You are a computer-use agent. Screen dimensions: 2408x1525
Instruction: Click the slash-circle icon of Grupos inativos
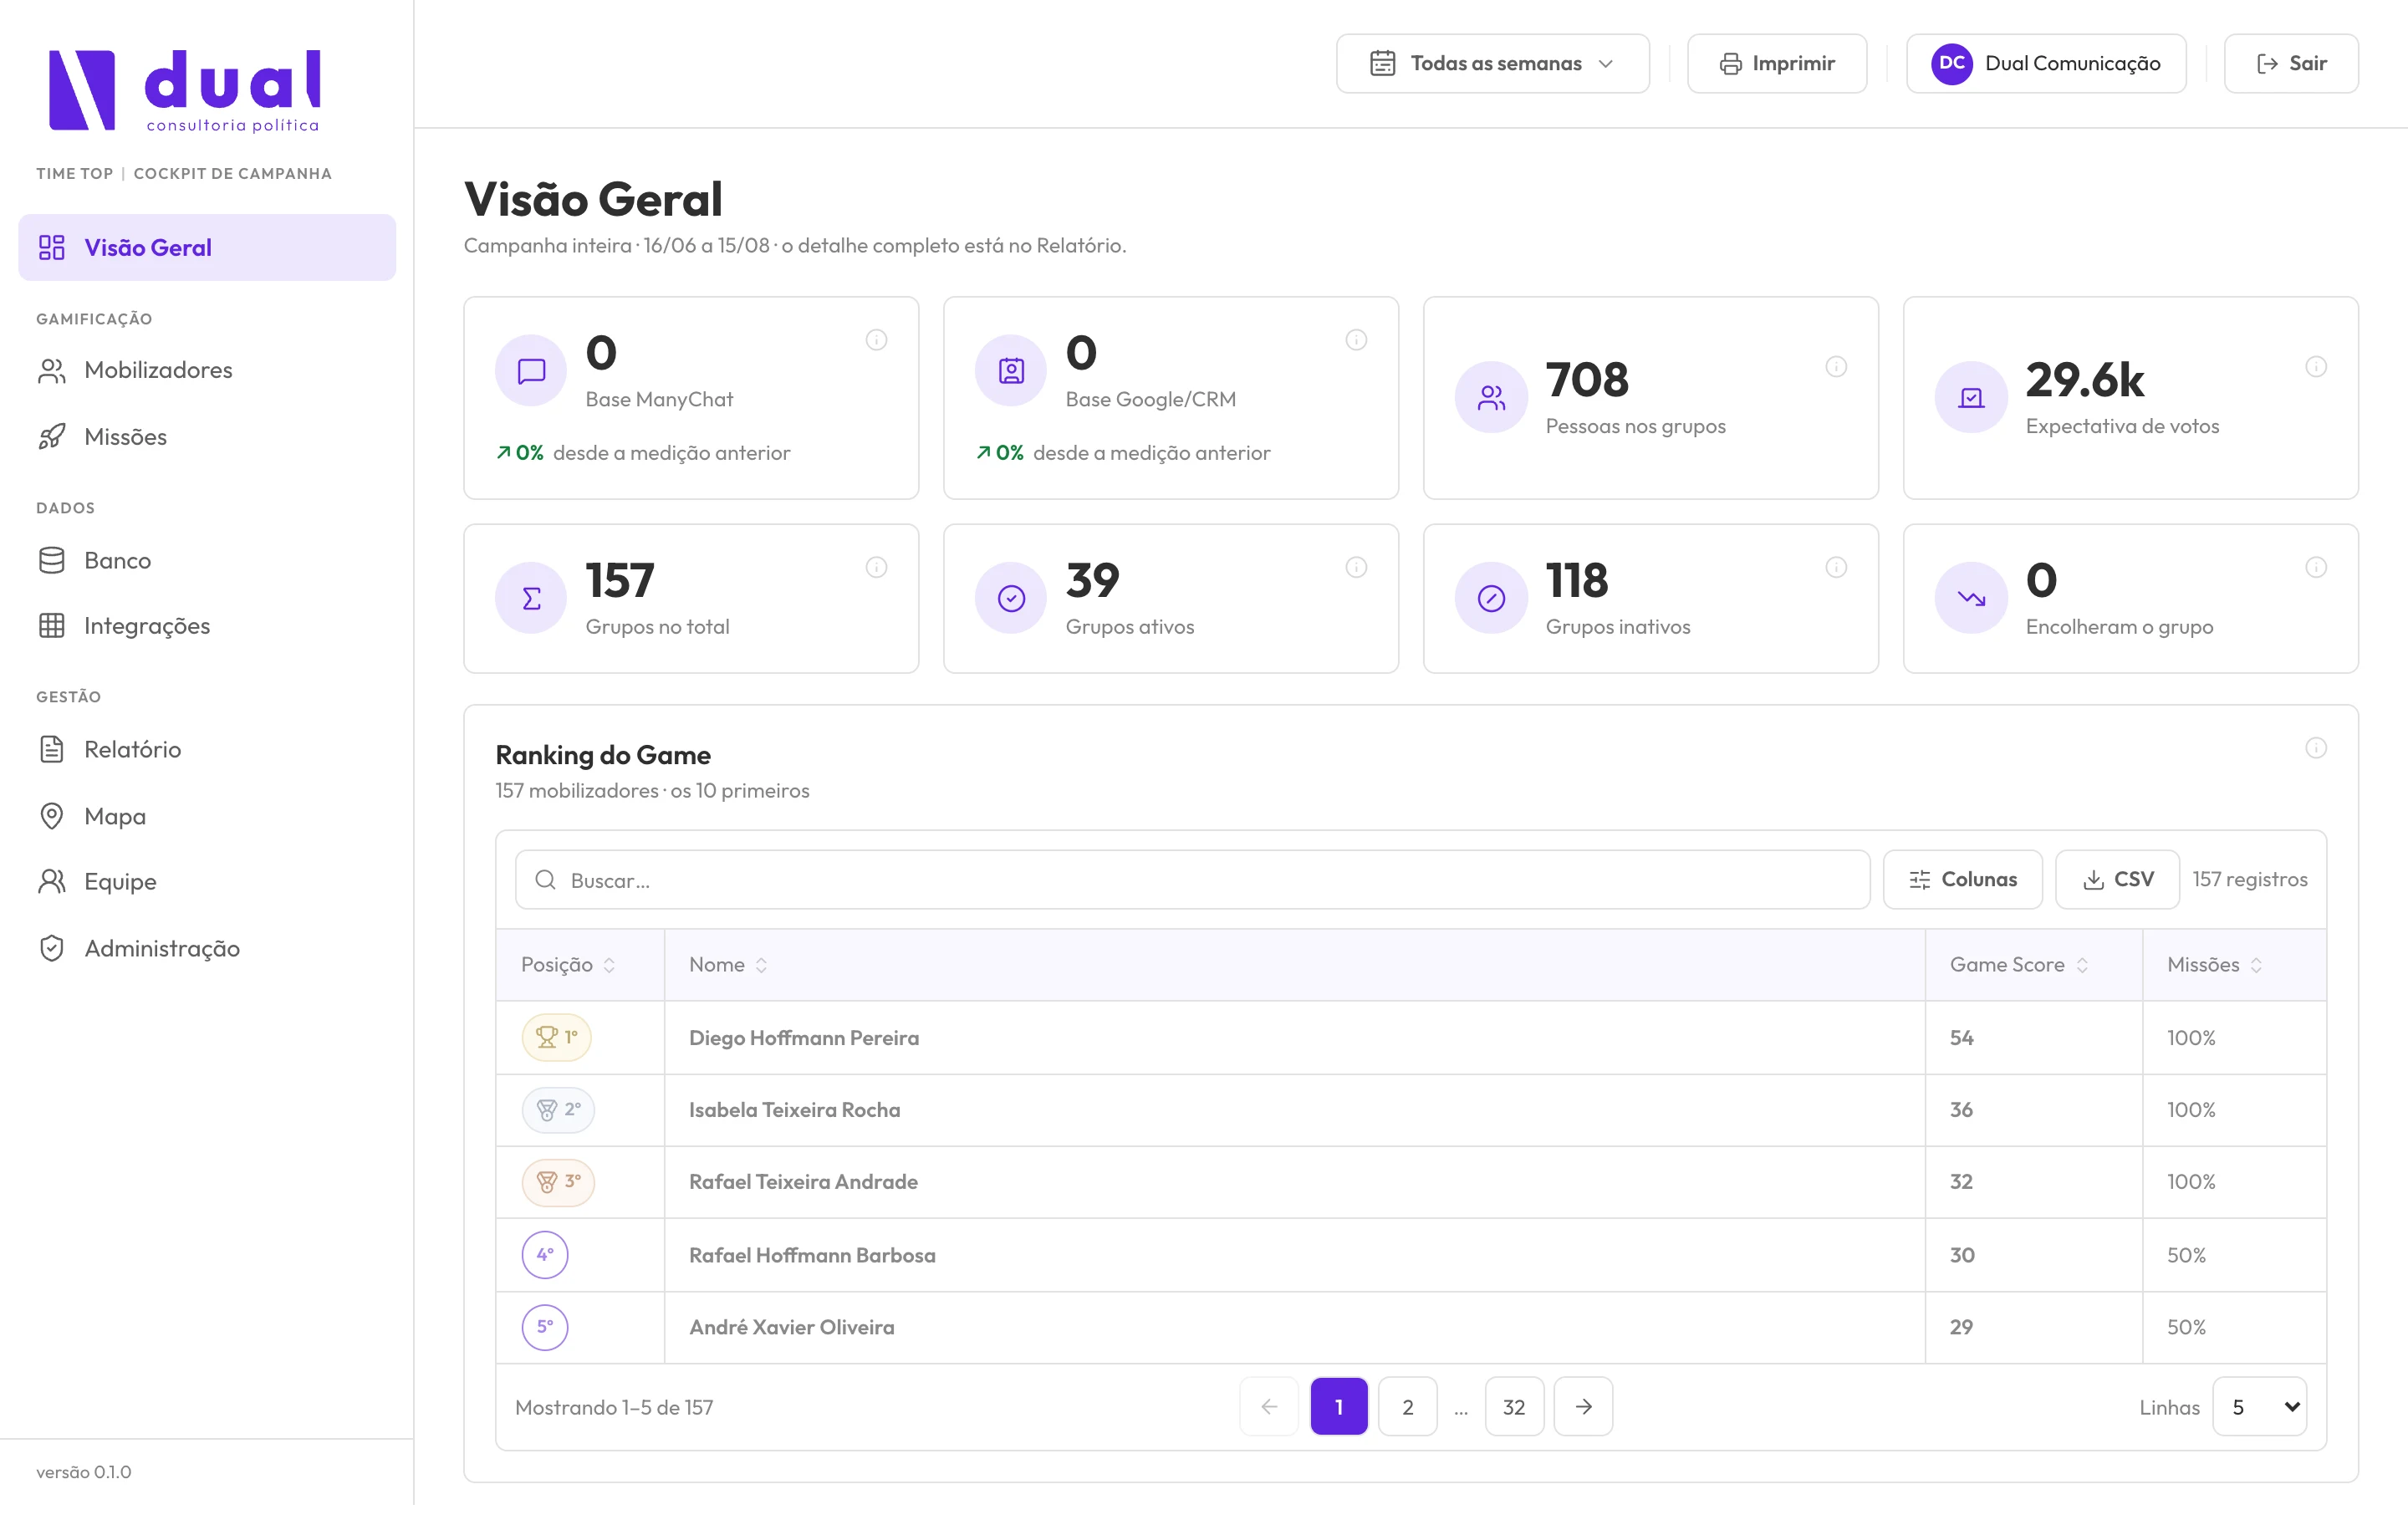[x=1491, y=599]
